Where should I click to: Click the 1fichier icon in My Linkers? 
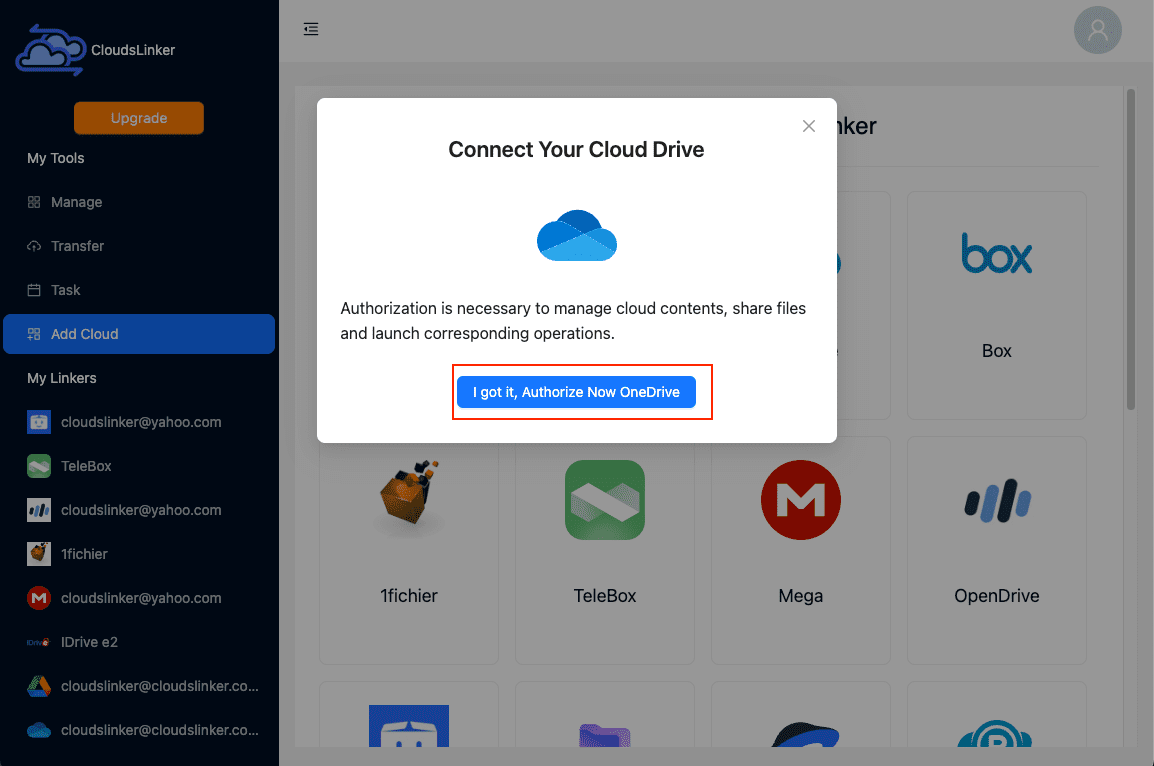click(39, 554)
